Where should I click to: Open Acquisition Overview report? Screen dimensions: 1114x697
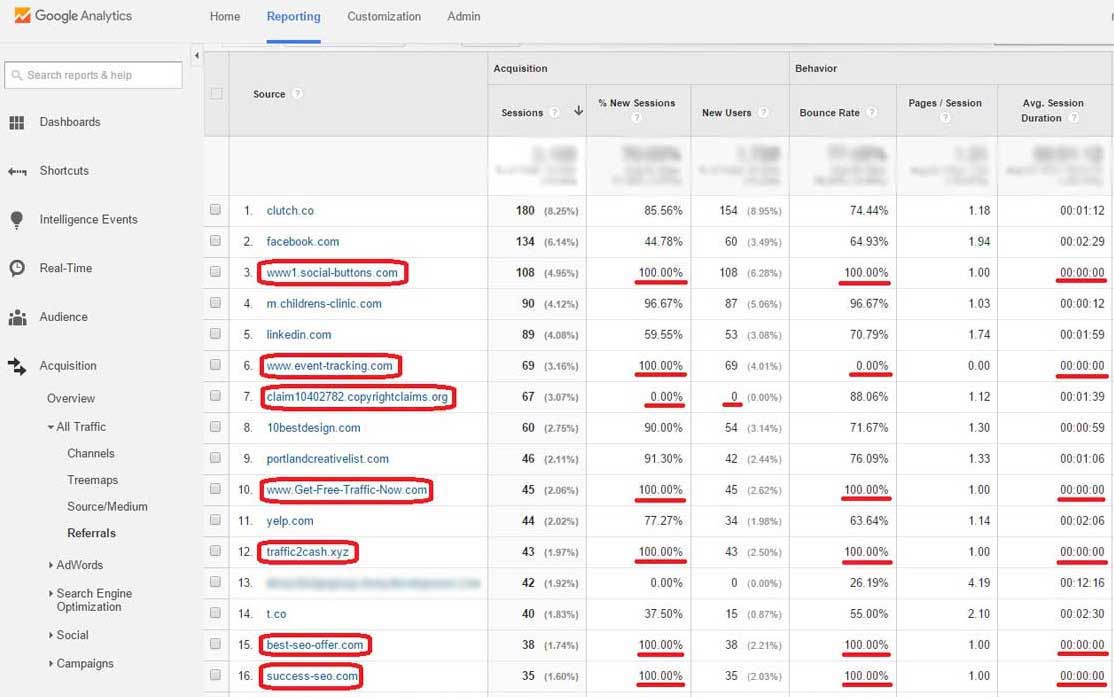71,399
